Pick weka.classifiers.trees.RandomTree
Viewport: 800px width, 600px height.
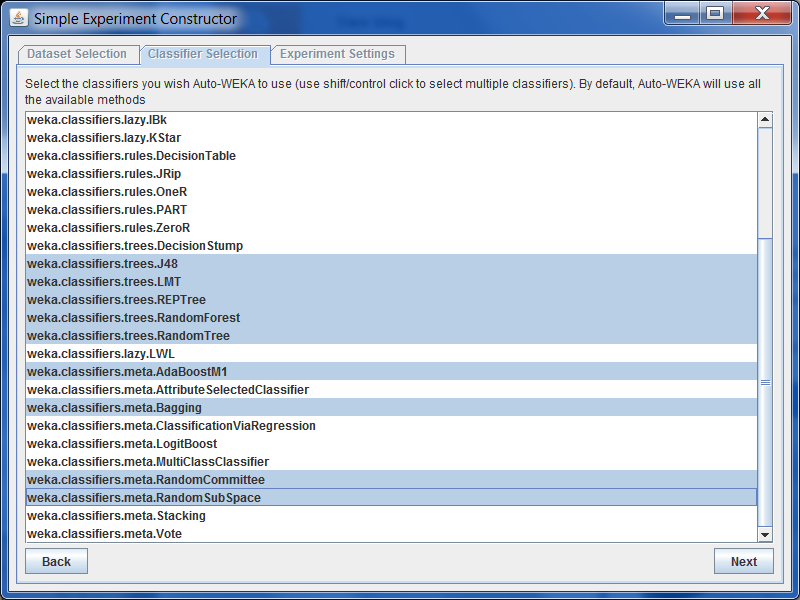click(391, 336)
